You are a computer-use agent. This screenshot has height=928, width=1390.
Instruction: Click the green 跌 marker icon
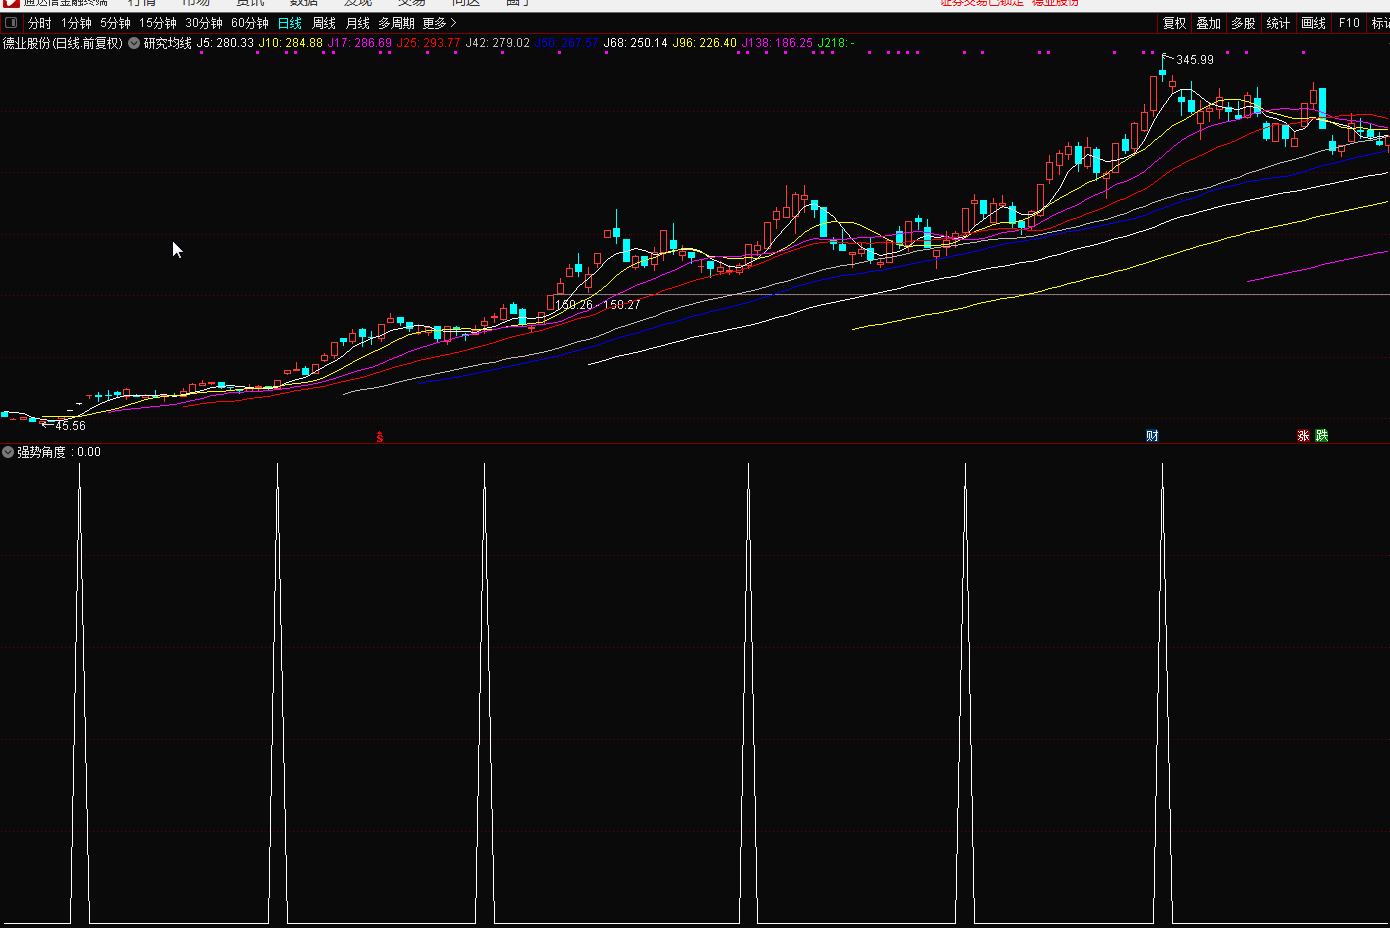pyautogui.click(x=1322, y=436)
